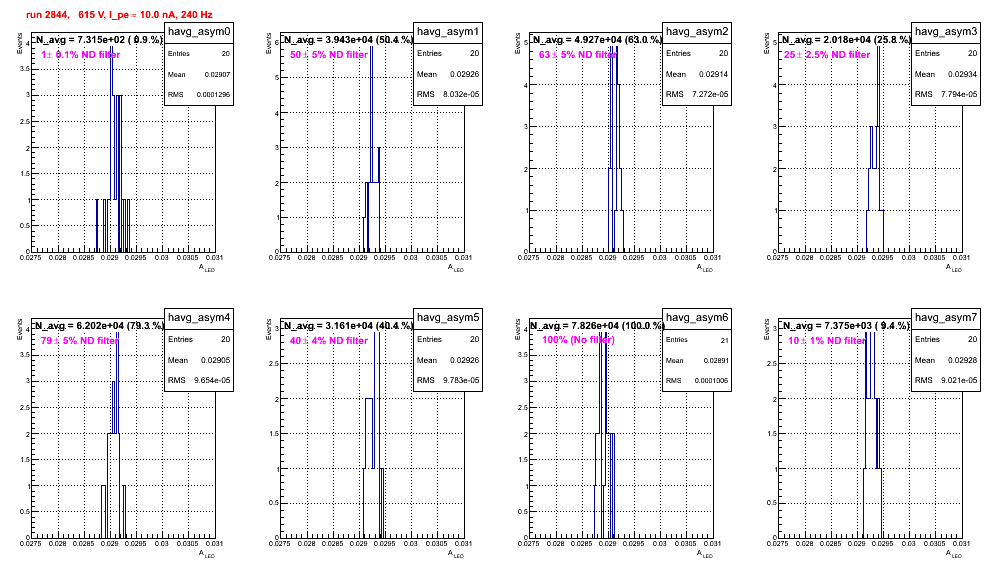The height and width of the screenshot is (572, 996).
Task: Select the N_avg = 6.202e+04 (79.3%) label
Action: coord(98,325)
